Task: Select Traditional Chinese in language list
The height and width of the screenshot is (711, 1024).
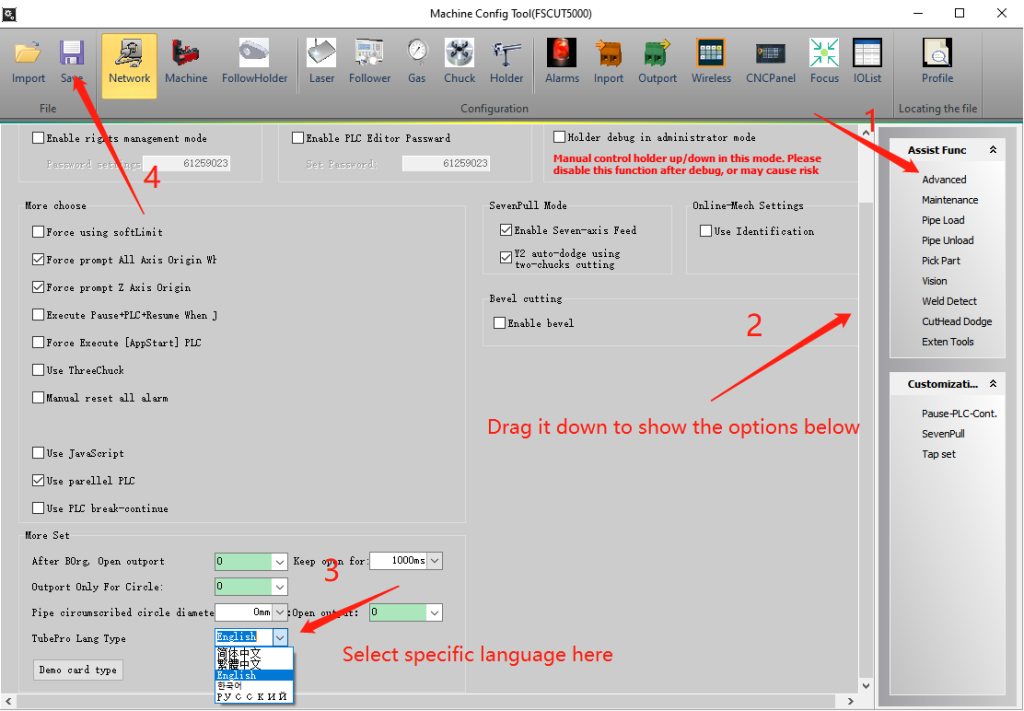Action: click(x=255, y=664)
